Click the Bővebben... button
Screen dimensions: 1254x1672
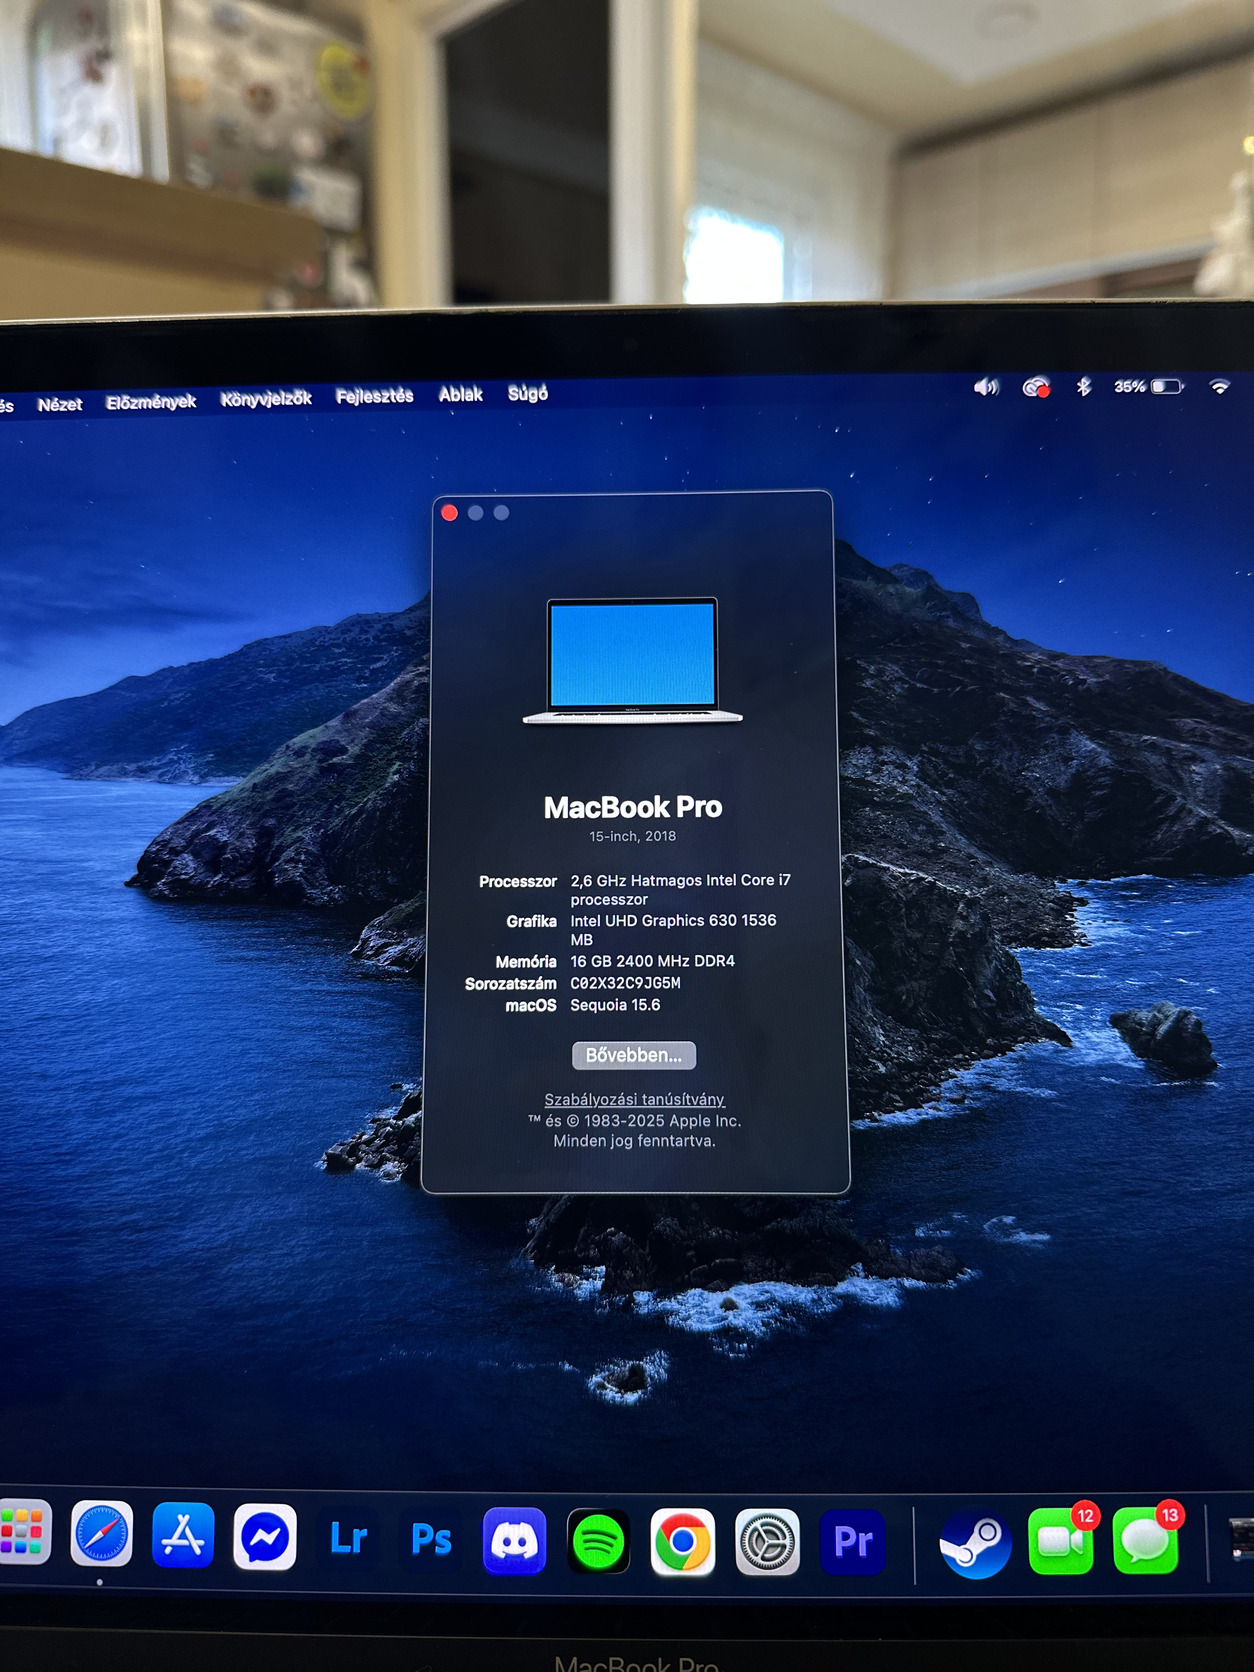click(x=634, y=1055)
